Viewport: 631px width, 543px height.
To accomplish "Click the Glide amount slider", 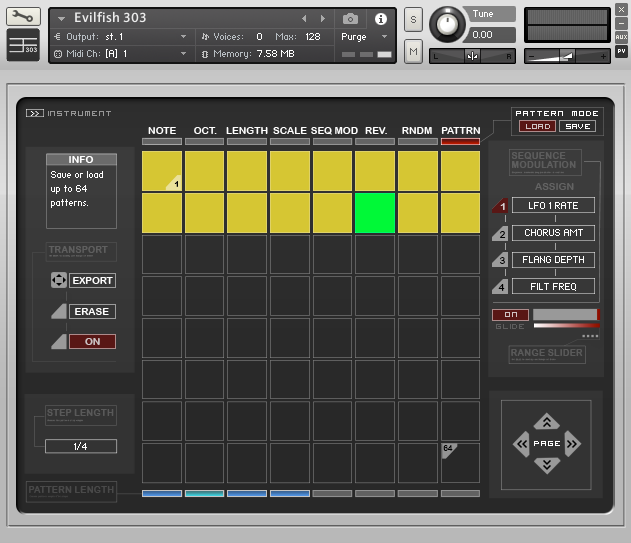I will pos(565,315).
